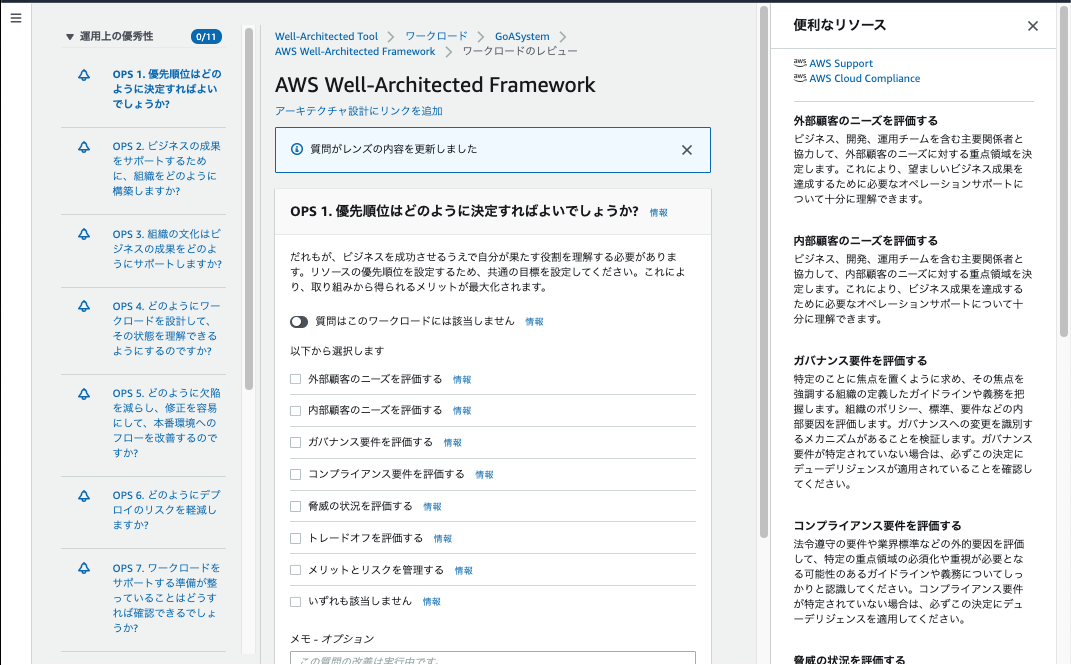The image size is (1071, 665).
Task: Click the AWS logo next to AWS Support
Action: point(800,63)
